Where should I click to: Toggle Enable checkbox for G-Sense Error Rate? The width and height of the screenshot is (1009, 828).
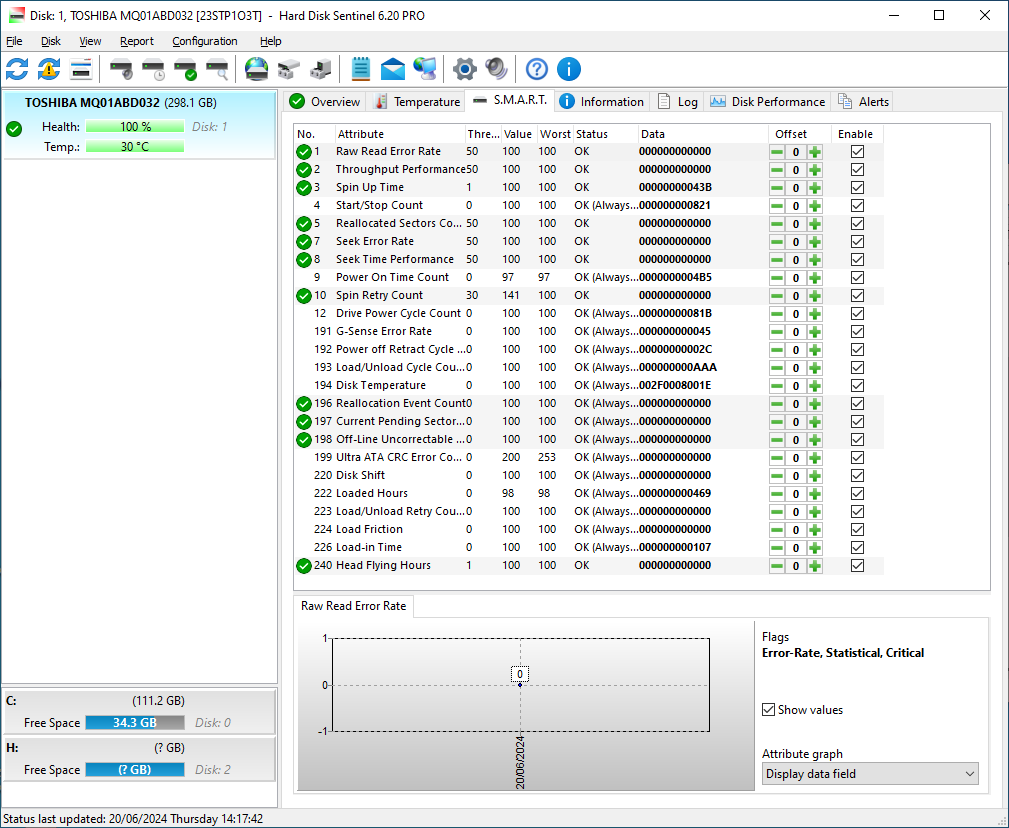857,332
